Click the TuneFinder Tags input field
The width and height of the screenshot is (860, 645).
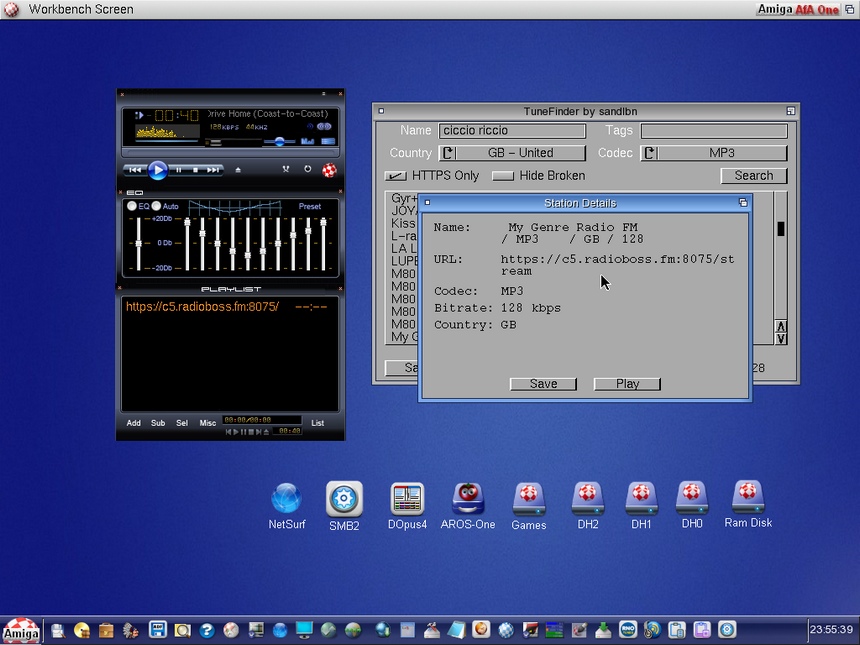[x=714, y=131]
